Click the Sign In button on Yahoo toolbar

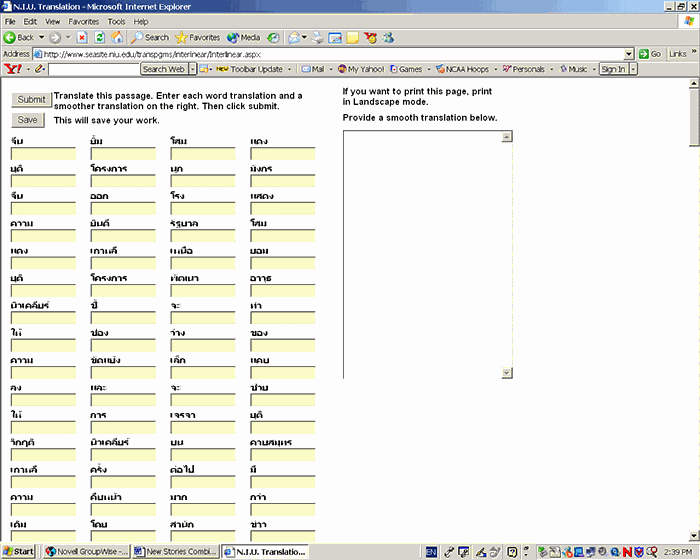point(613,69)
